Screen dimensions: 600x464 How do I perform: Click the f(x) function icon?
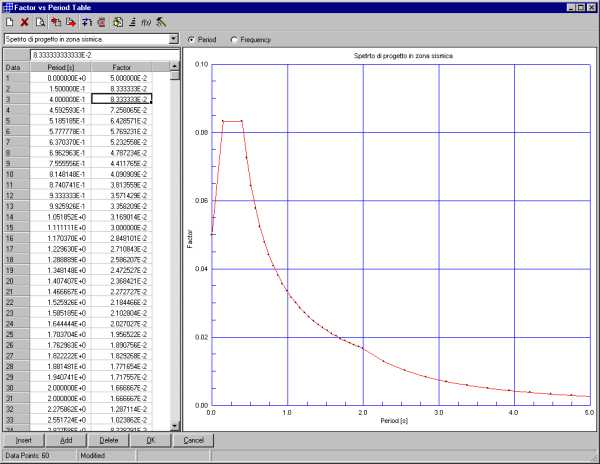(x=147, y=21)
